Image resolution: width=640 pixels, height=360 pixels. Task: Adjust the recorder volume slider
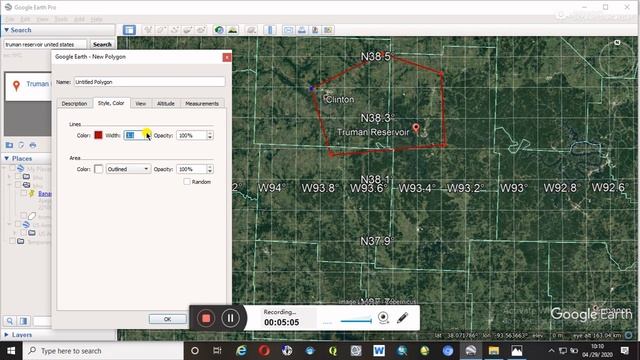pyautogui.click(x=356, y=321)
